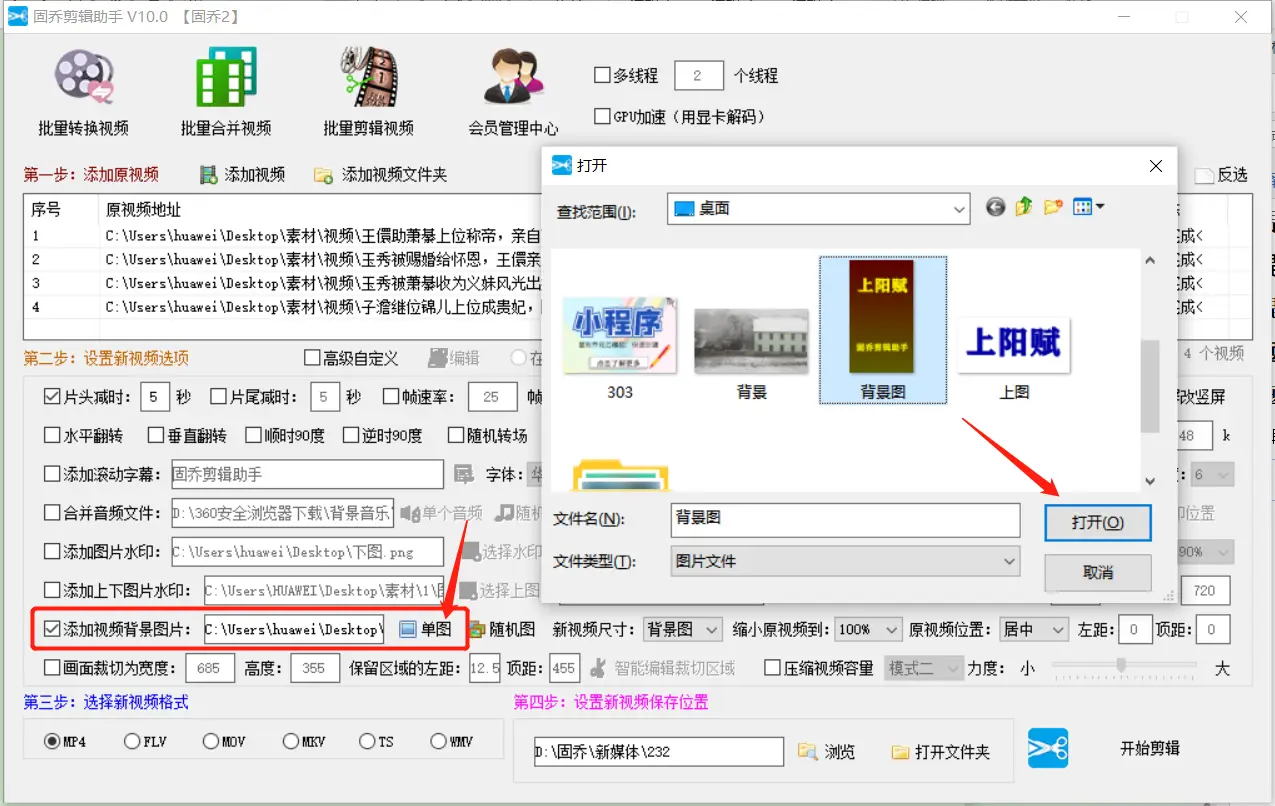1275x806 pixels.
Task: Click 单个音频 icon
Action: coord(410,513)
